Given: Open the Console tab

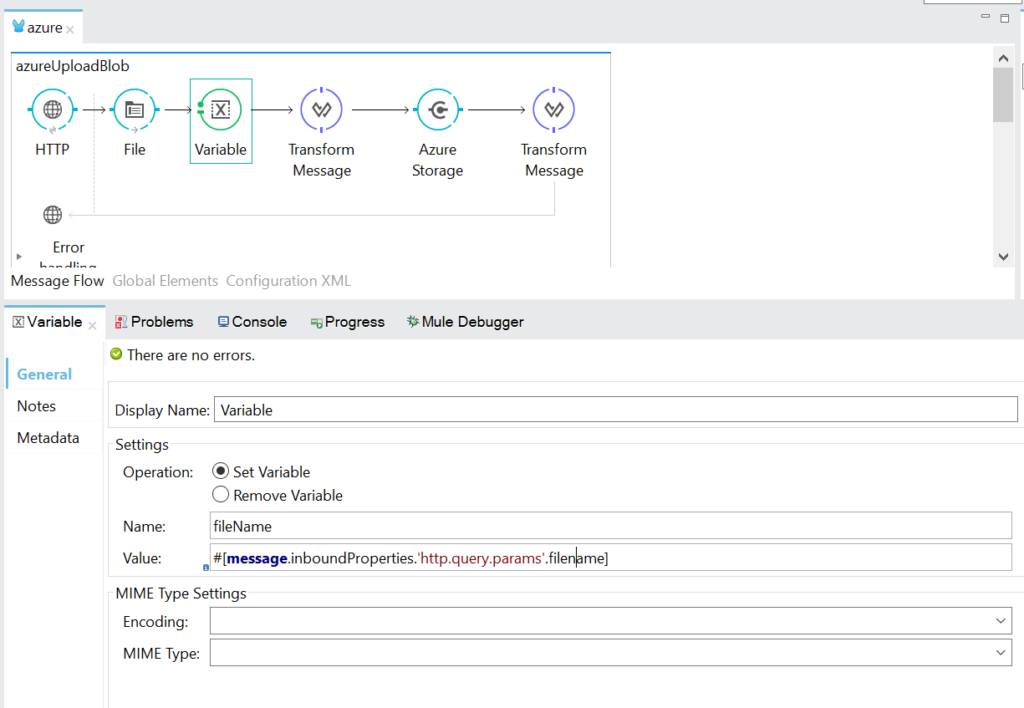Looking at the screenshot, I should click(251, 322).
